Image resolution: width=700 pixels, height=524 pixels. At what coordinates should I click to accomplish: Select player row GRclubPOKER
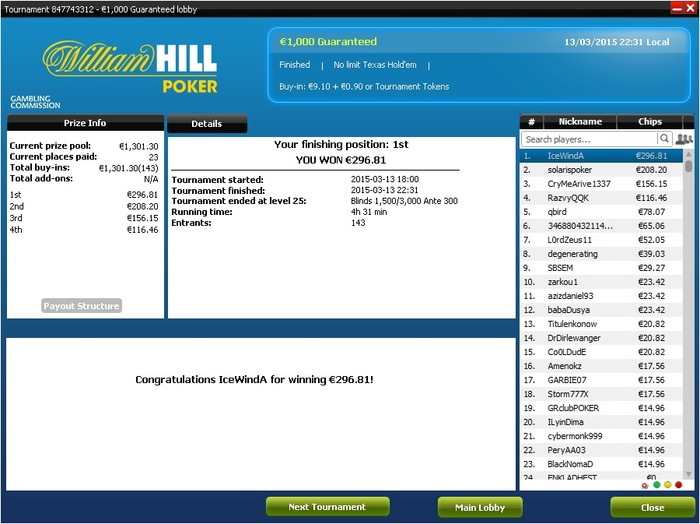click(x=601, y=408)
